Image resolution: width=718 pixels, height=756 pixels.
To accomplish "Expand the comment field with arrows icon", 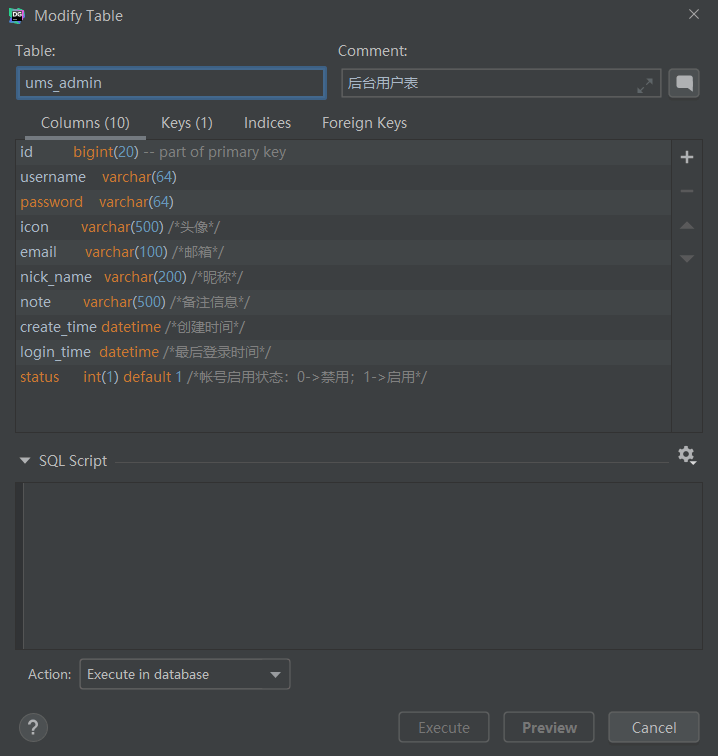I will (645, 85).
